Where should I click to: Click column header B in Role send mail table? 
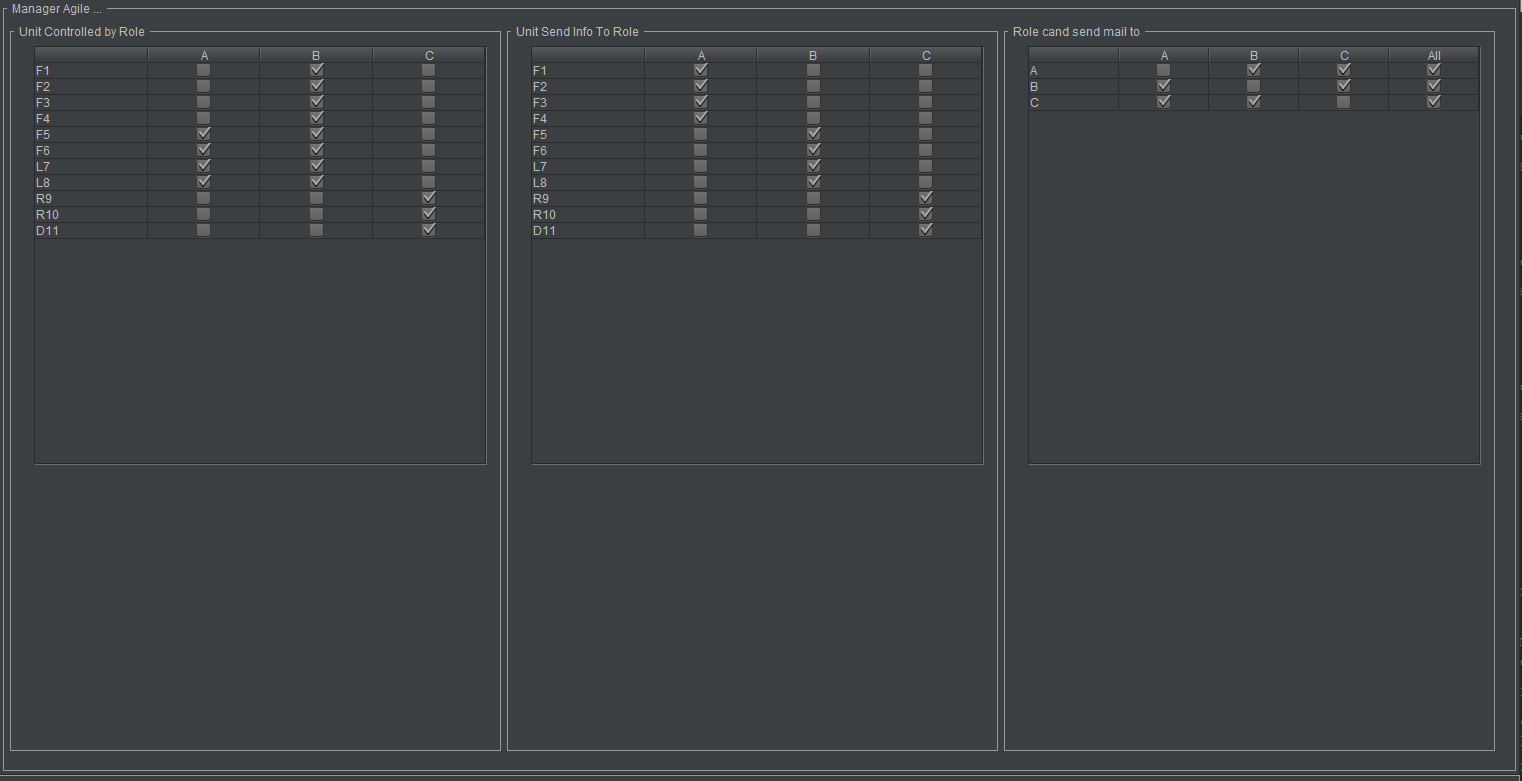[x=1254, y=55]
